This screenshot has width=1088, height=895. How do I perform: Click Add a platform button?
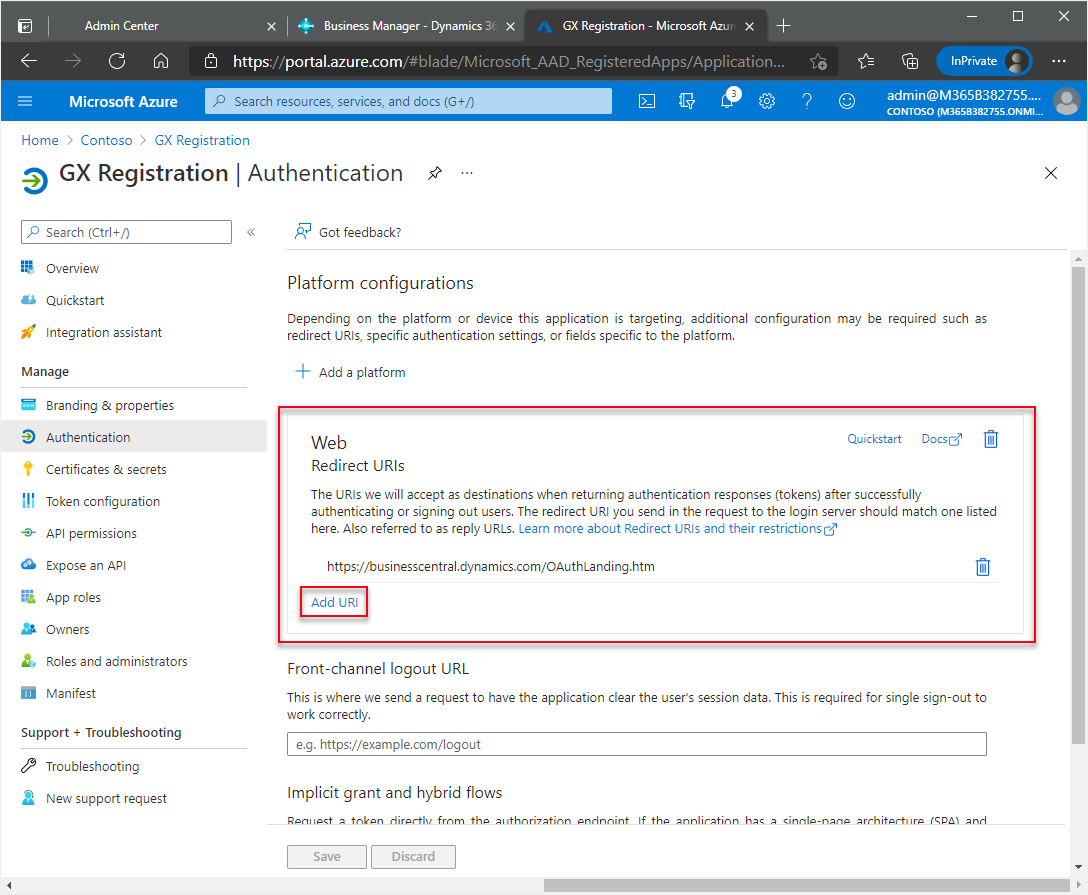pos(351,372)
